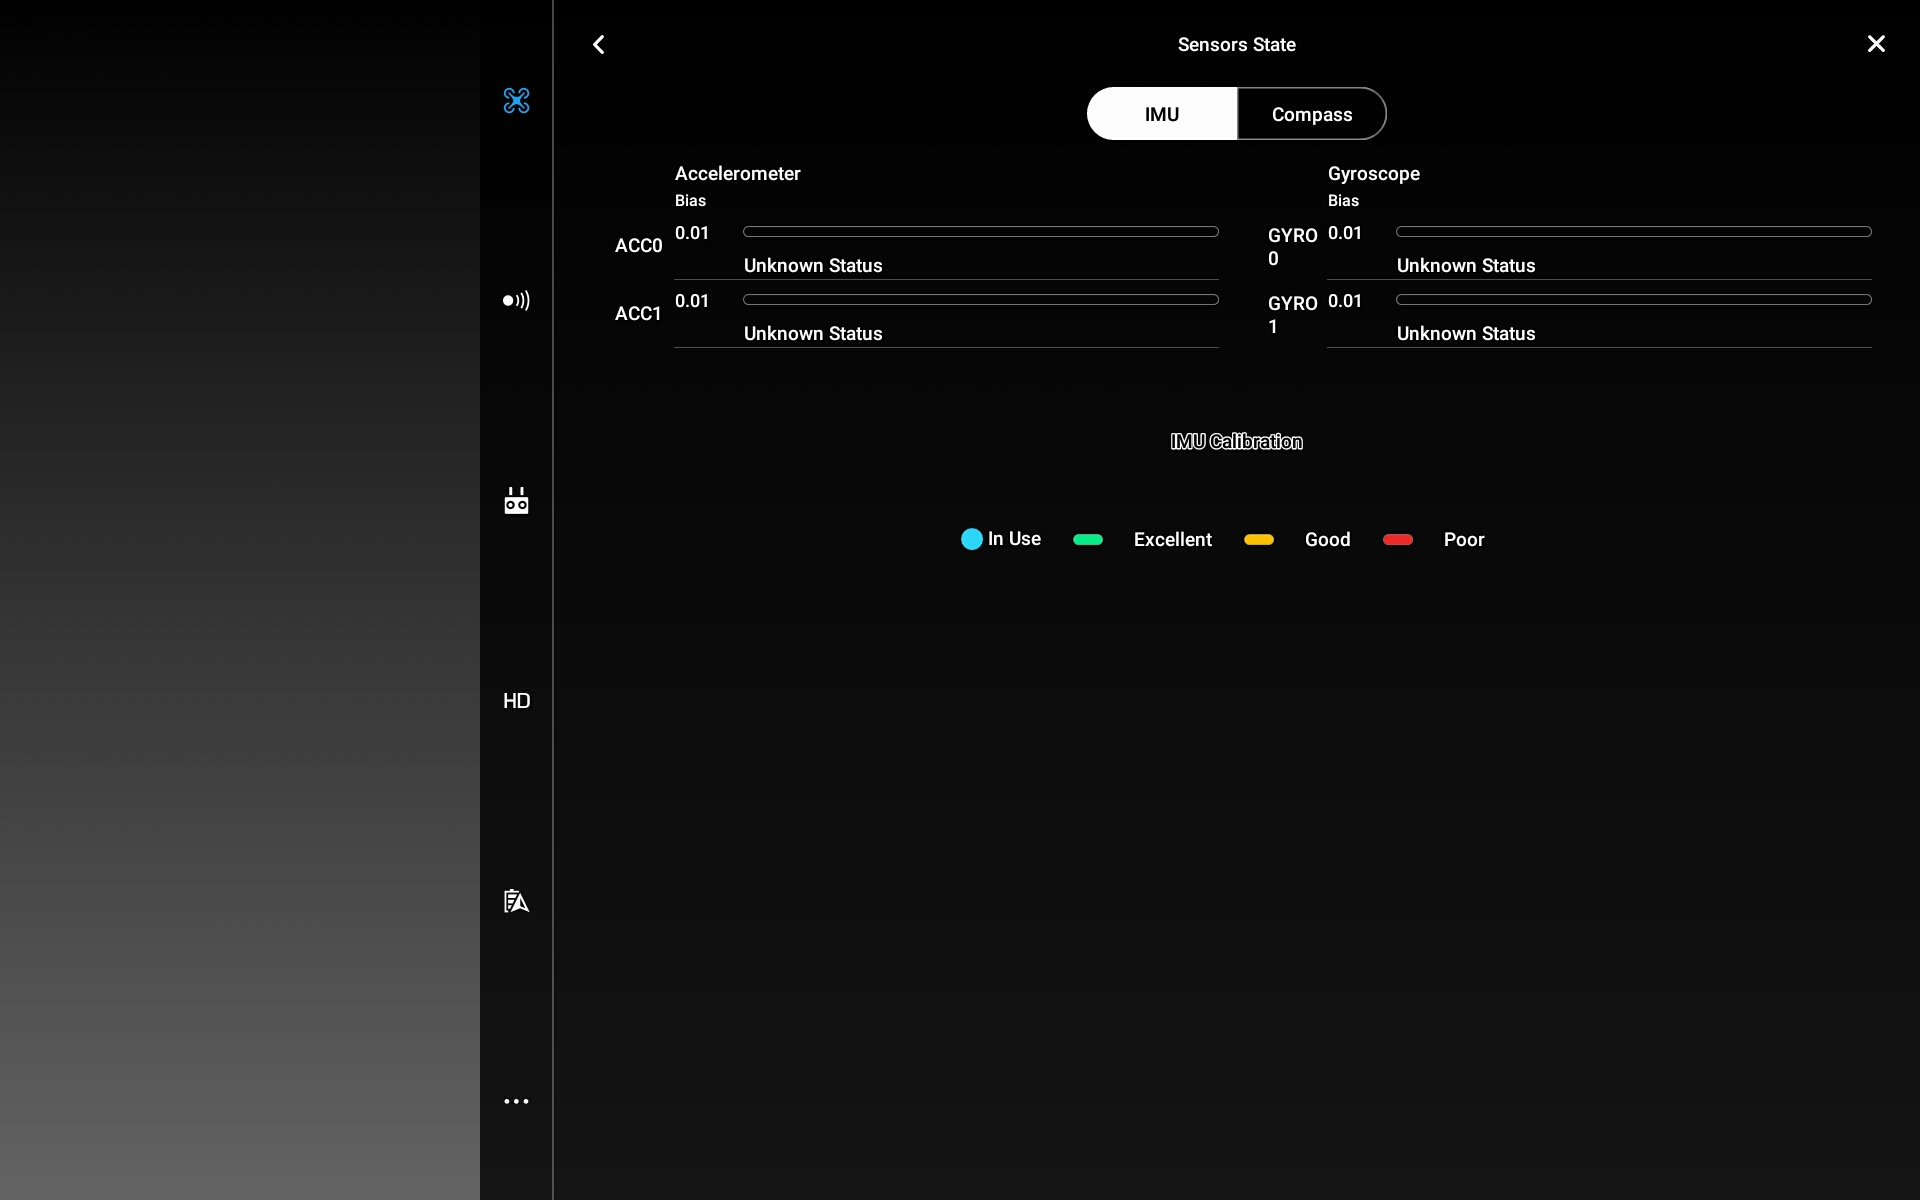Open the sensing/obstacle avoidance settings icon

pos(516,300)
